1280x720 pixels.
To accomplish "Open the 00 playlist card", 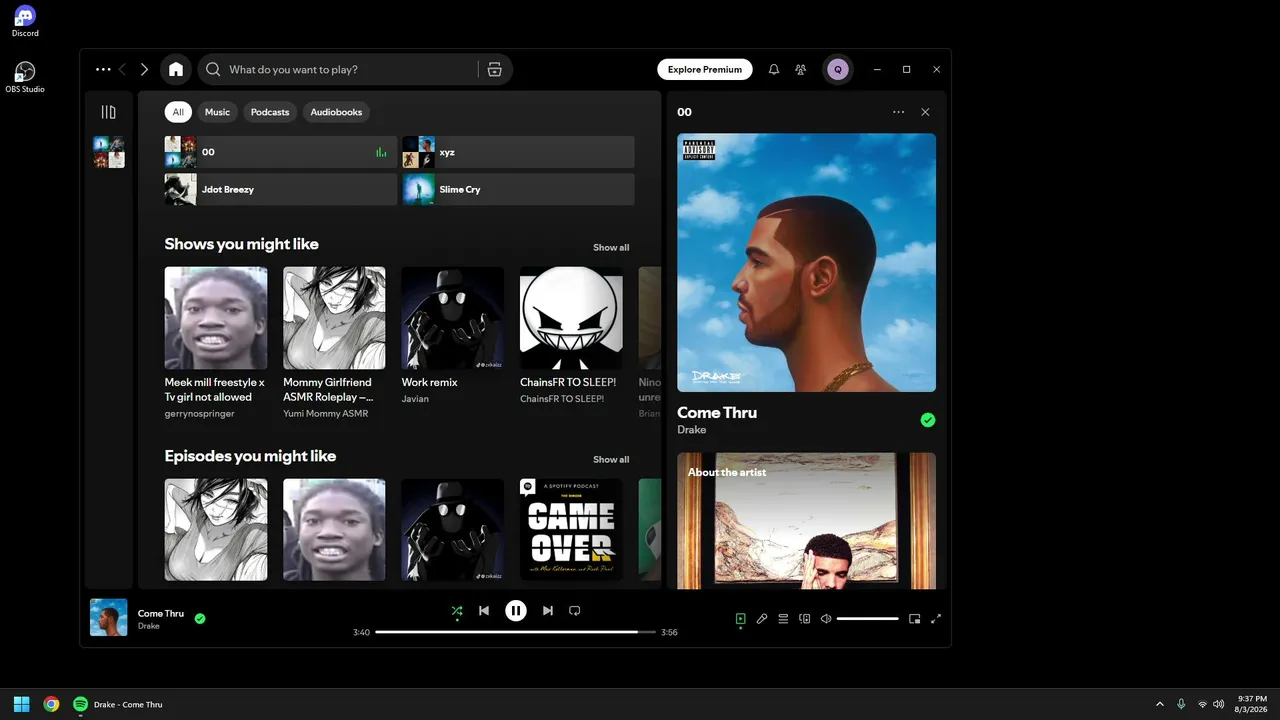I will [281, 152].
